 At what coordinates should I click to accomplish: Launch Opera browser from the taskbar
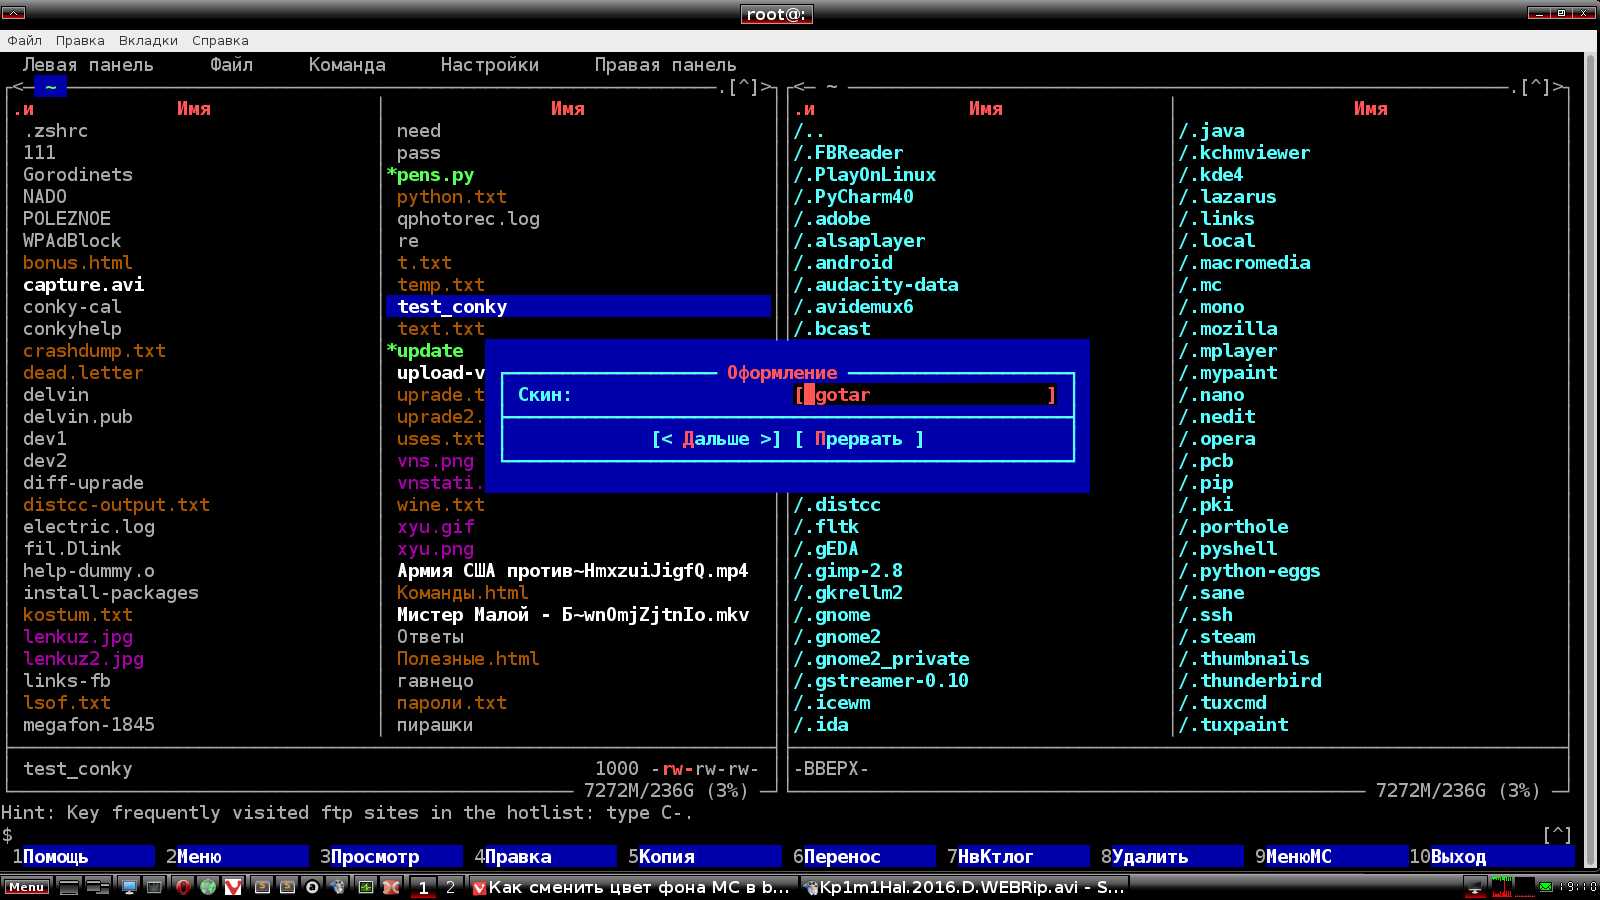pyautogui.click(x=183, y=887)
